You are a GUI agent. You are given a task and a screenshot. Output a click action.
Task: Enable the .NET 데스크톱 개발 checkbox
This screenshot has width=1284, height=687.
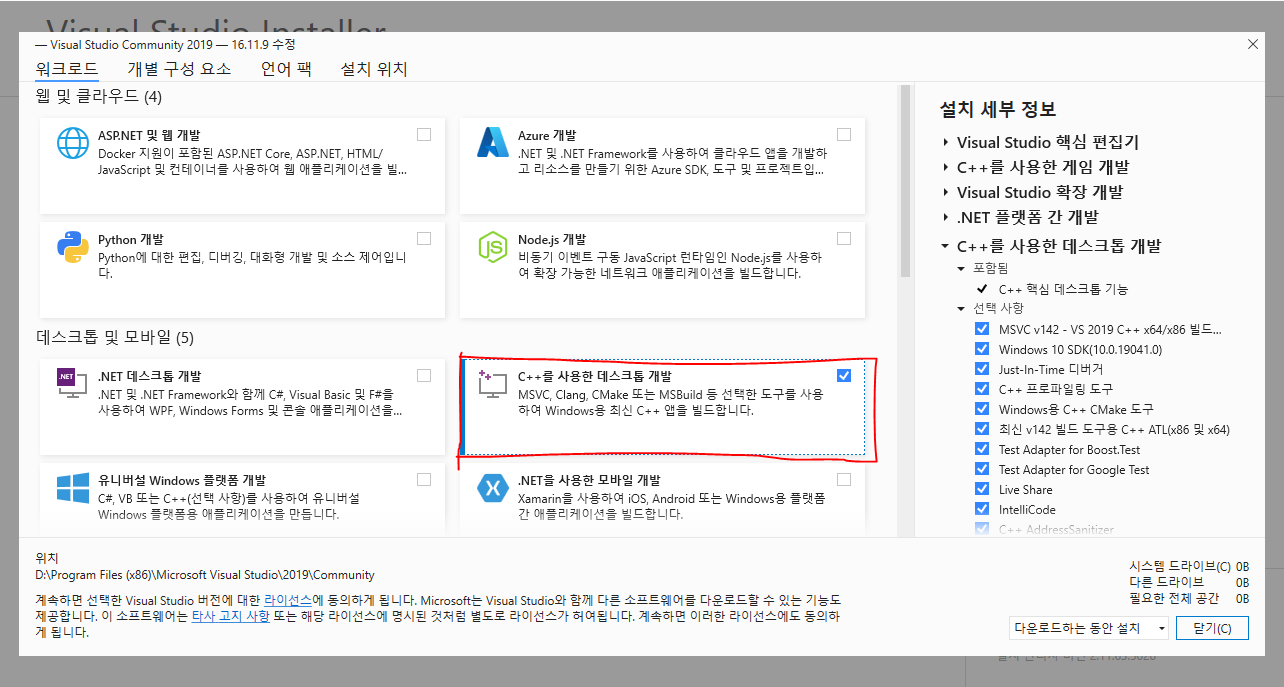click(424, 375)
